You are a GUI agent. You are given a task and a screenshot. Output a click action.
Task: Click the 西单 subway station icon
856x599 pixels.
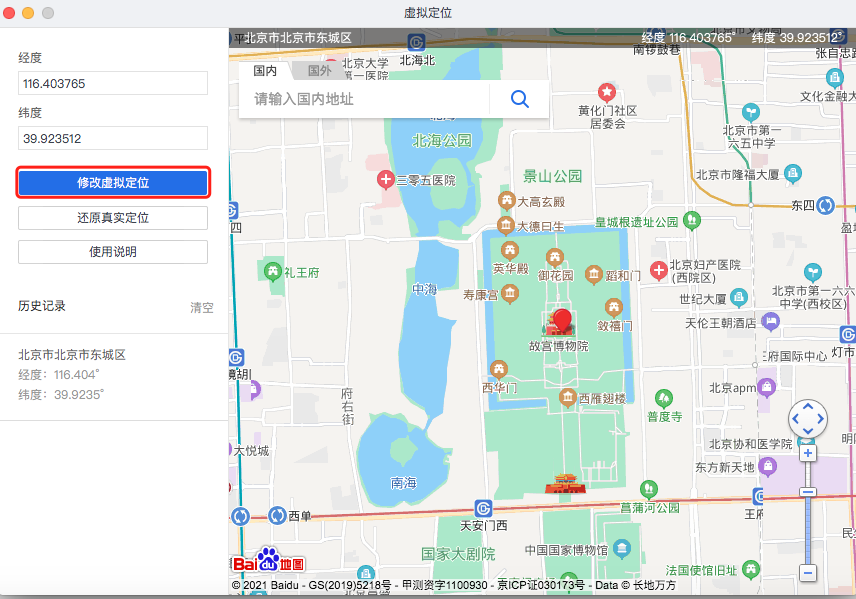[x=277, y=515]
